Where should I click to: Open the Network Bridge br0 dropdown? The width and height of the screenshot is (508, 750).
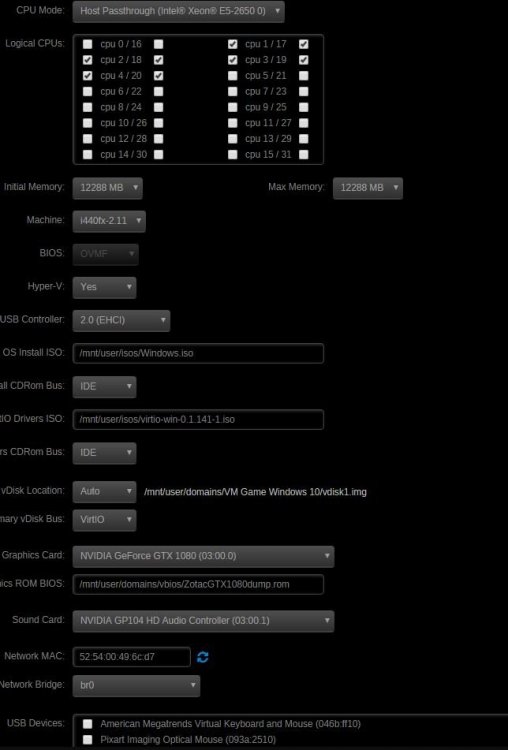click(136, 685)
